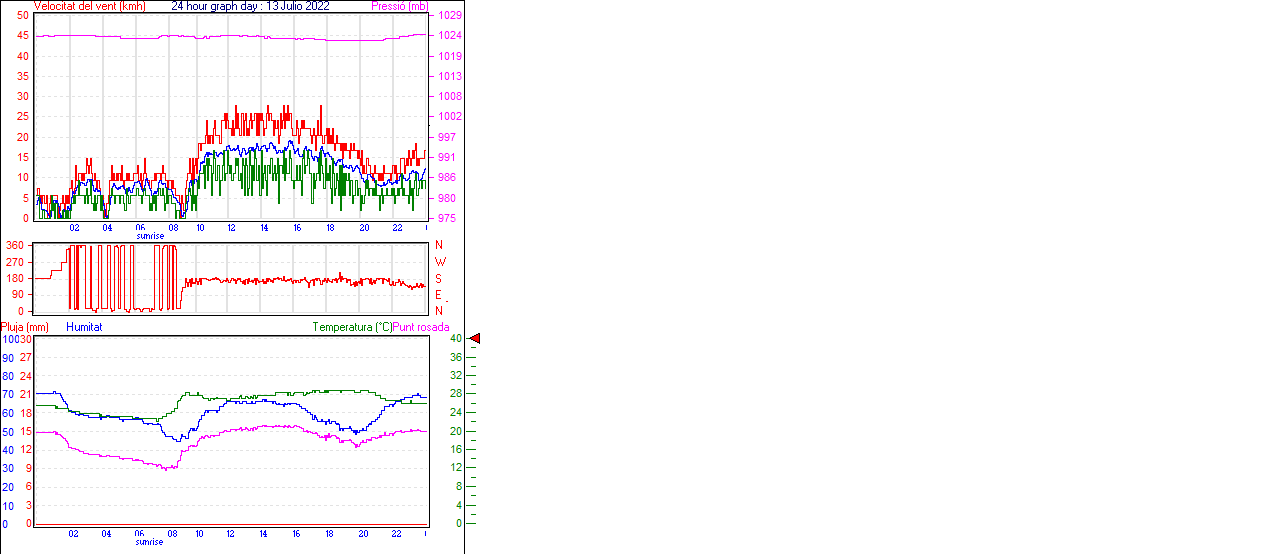Click the 'Pluja (mm)' label
This screenshot has height=554, width=1280.
pos(25,327)
